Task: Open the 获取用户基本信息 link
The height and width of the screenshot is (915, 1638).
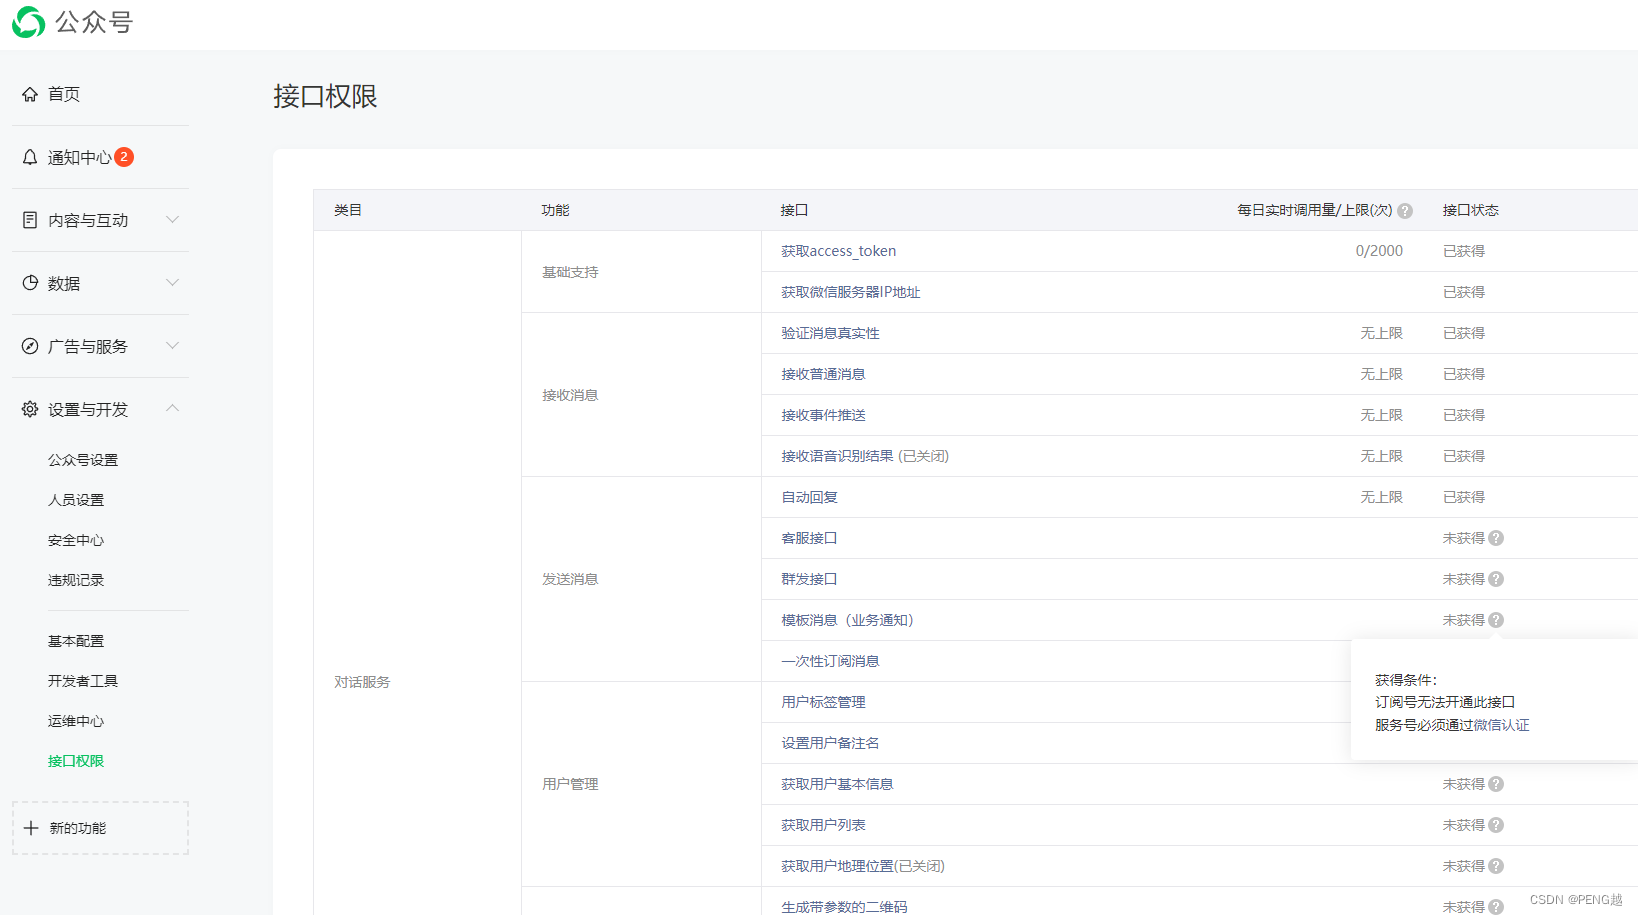Action: tap(837, 784)
